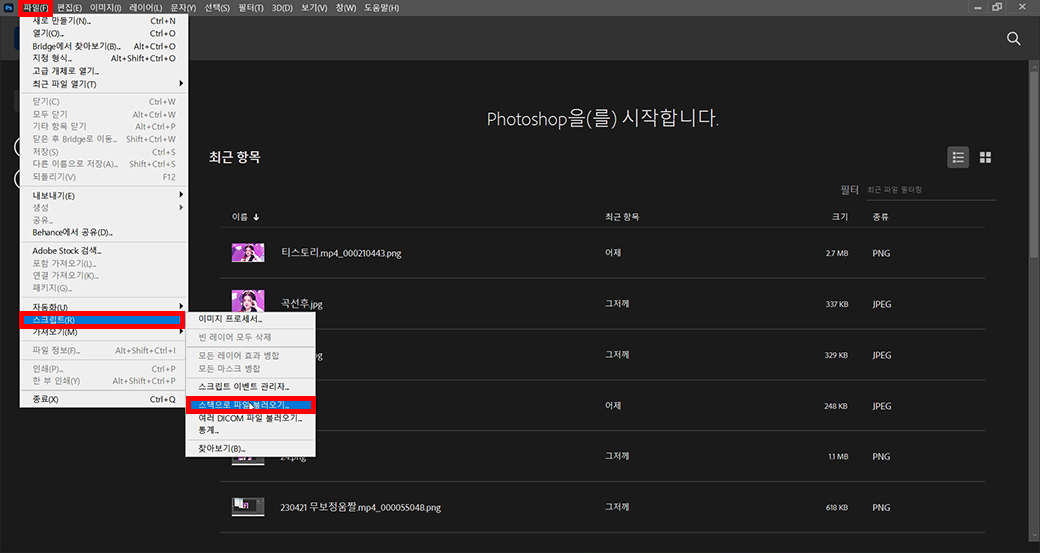1040x553 pixels.
Task: Select 고급 개체로 열기 menu entry
Action: (104, 71)
